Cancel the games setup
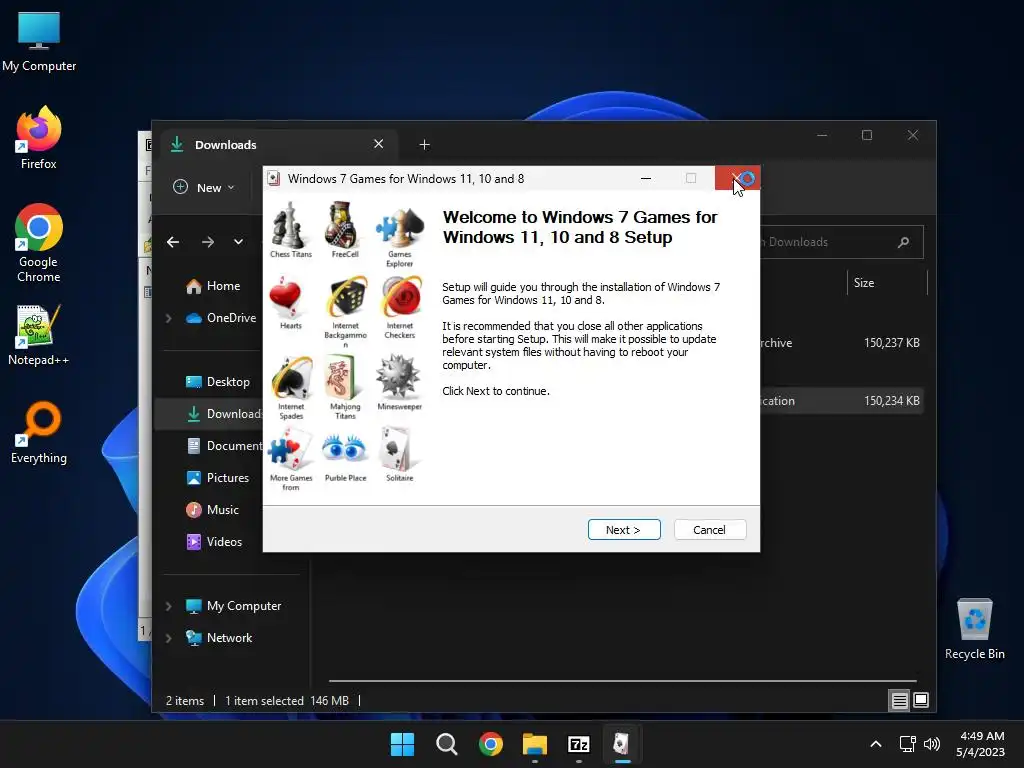1024x768 pixels. pos(710,530)
